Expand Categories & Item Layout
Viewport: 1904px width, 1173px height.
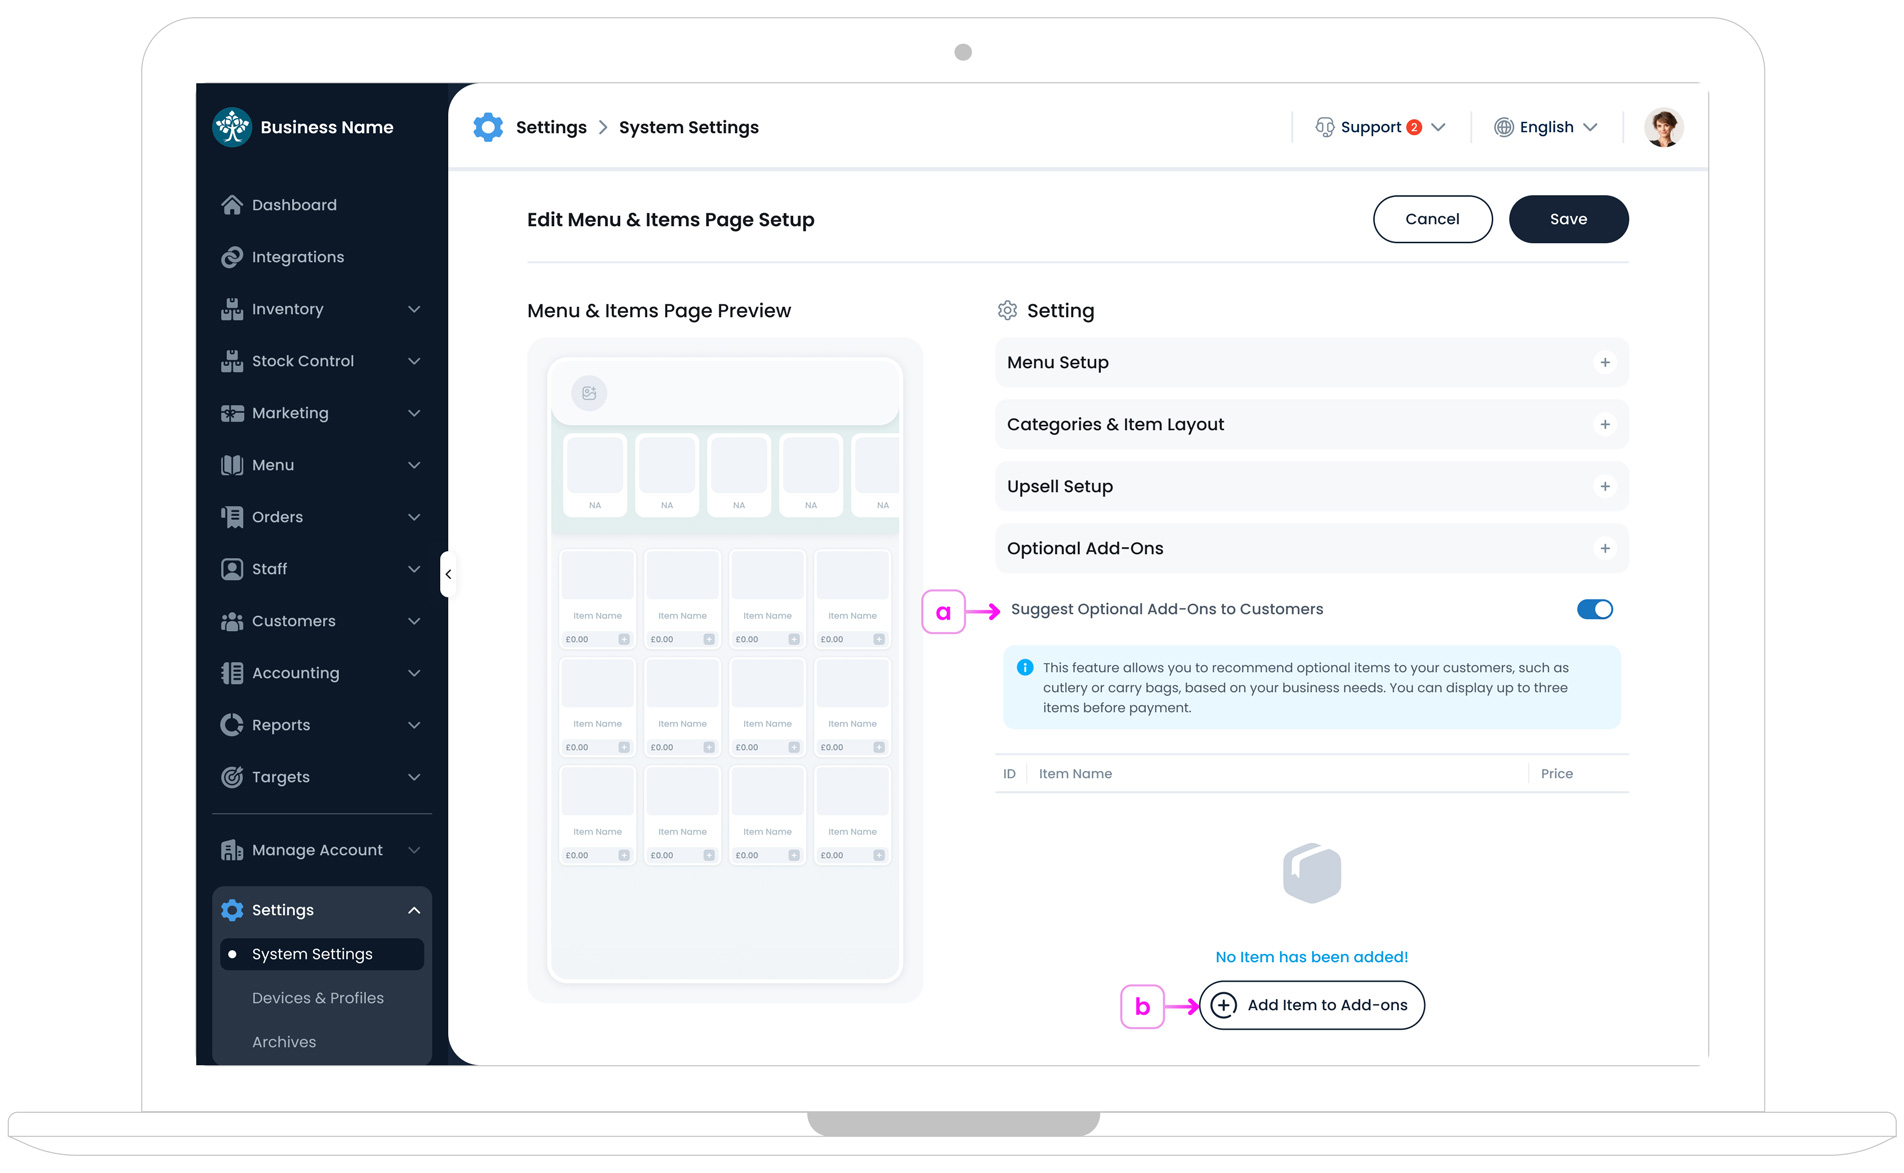(1605, 424)
